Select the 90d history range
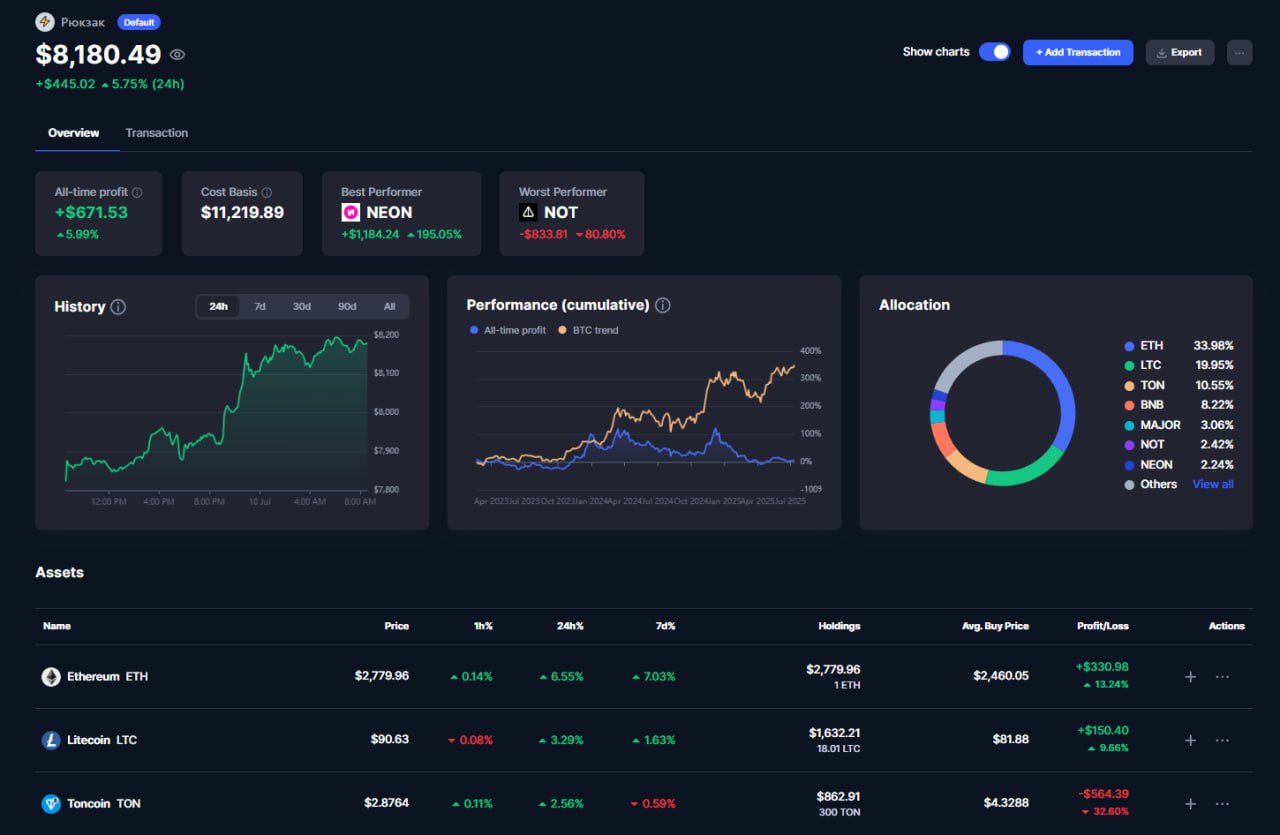The image size is (1280, 835). (347, 306)
